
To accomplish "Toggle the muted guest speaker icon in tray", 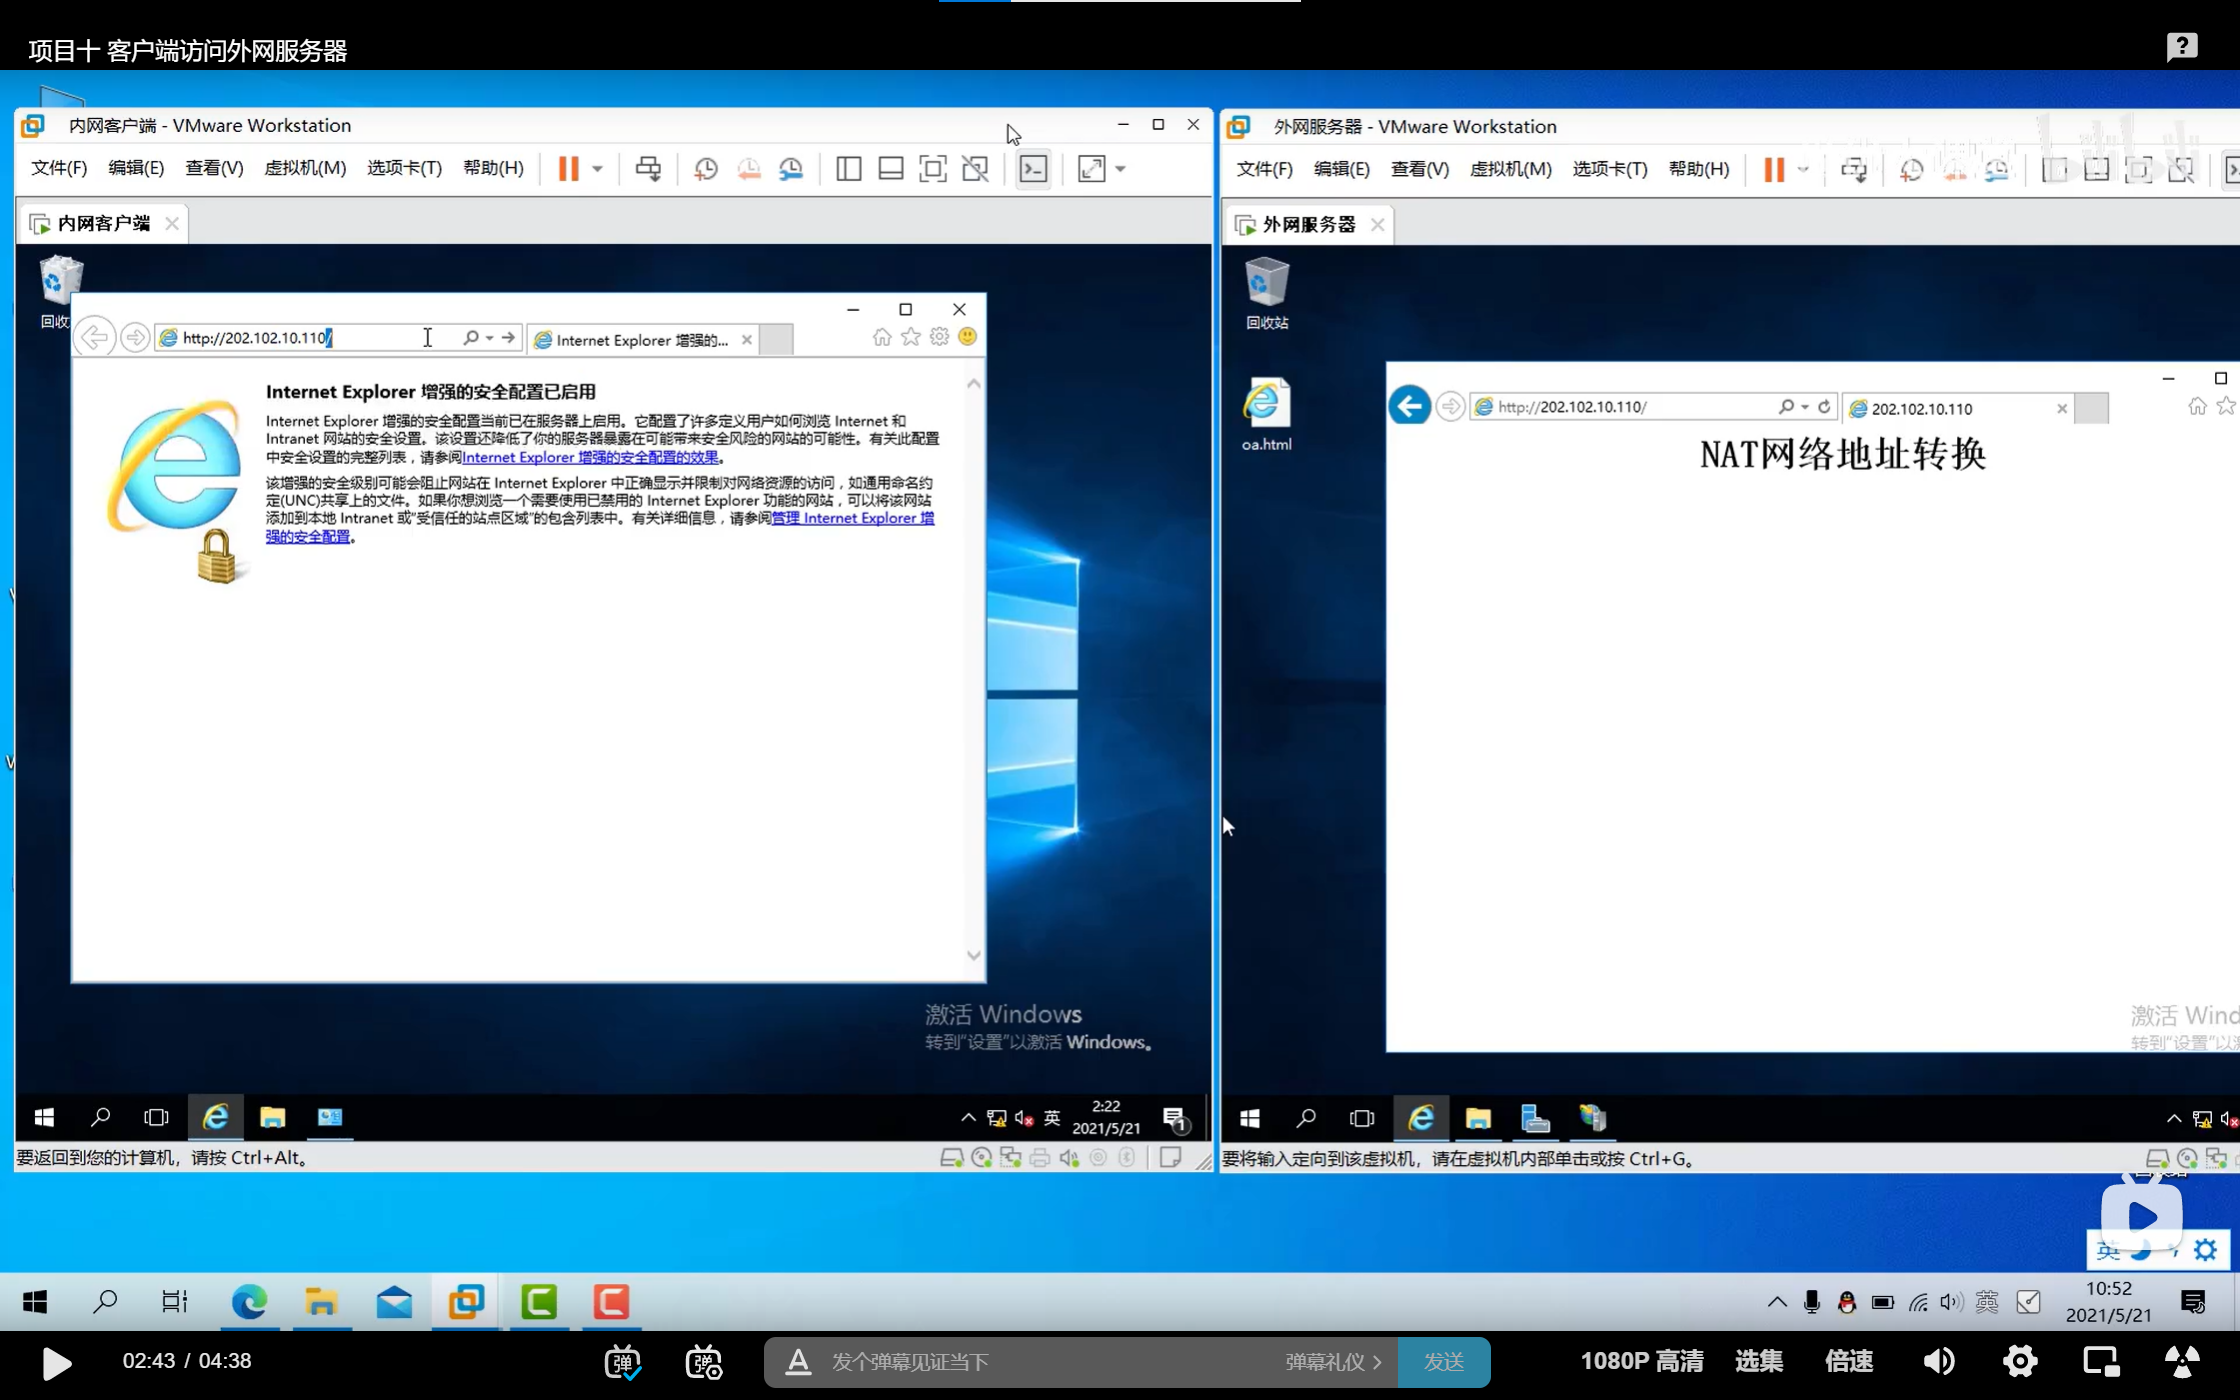I will tap(1020, 1118).
